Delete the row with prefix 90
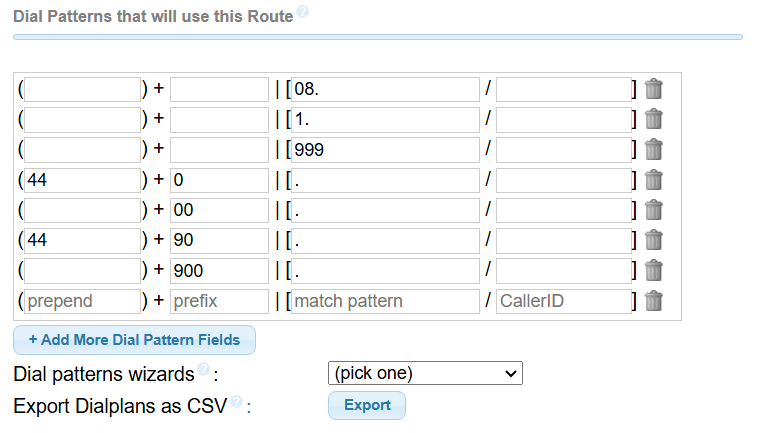This screenshot has height=433, width=759. click(x=654, y=240)
